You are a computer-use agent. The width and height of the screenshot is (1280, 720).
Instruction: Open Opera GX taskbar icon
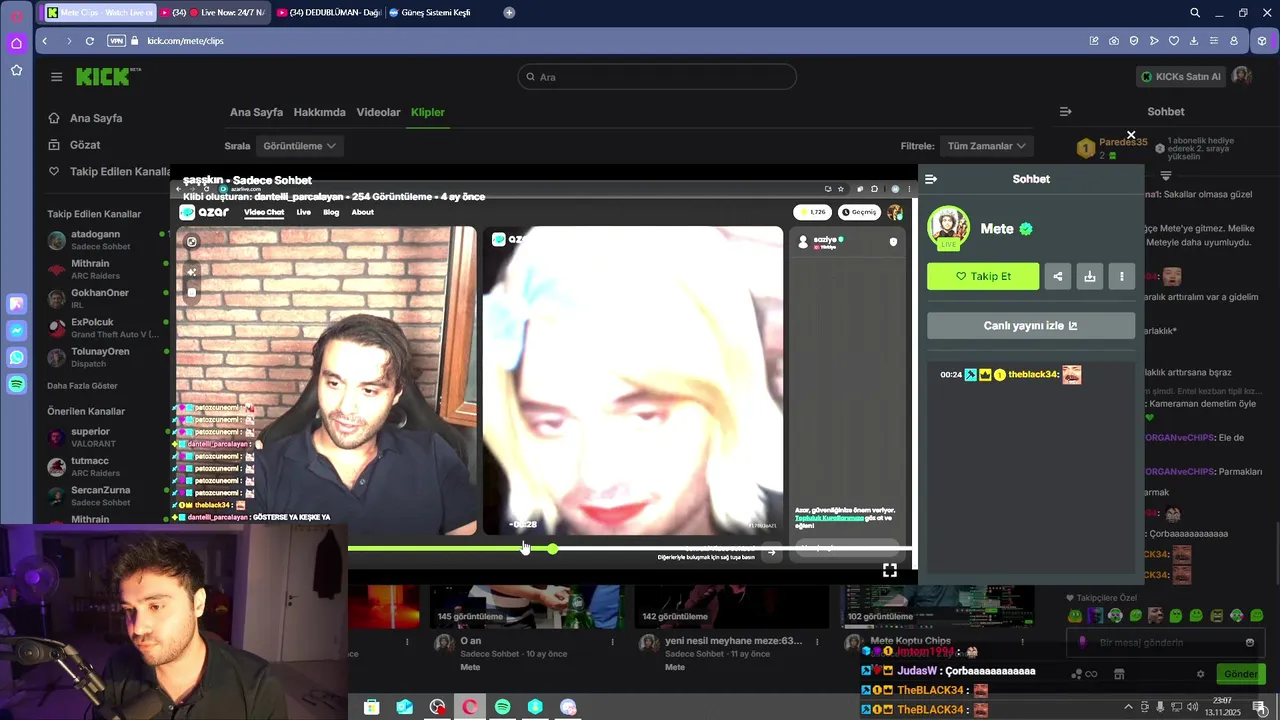[x=470, y=707]
